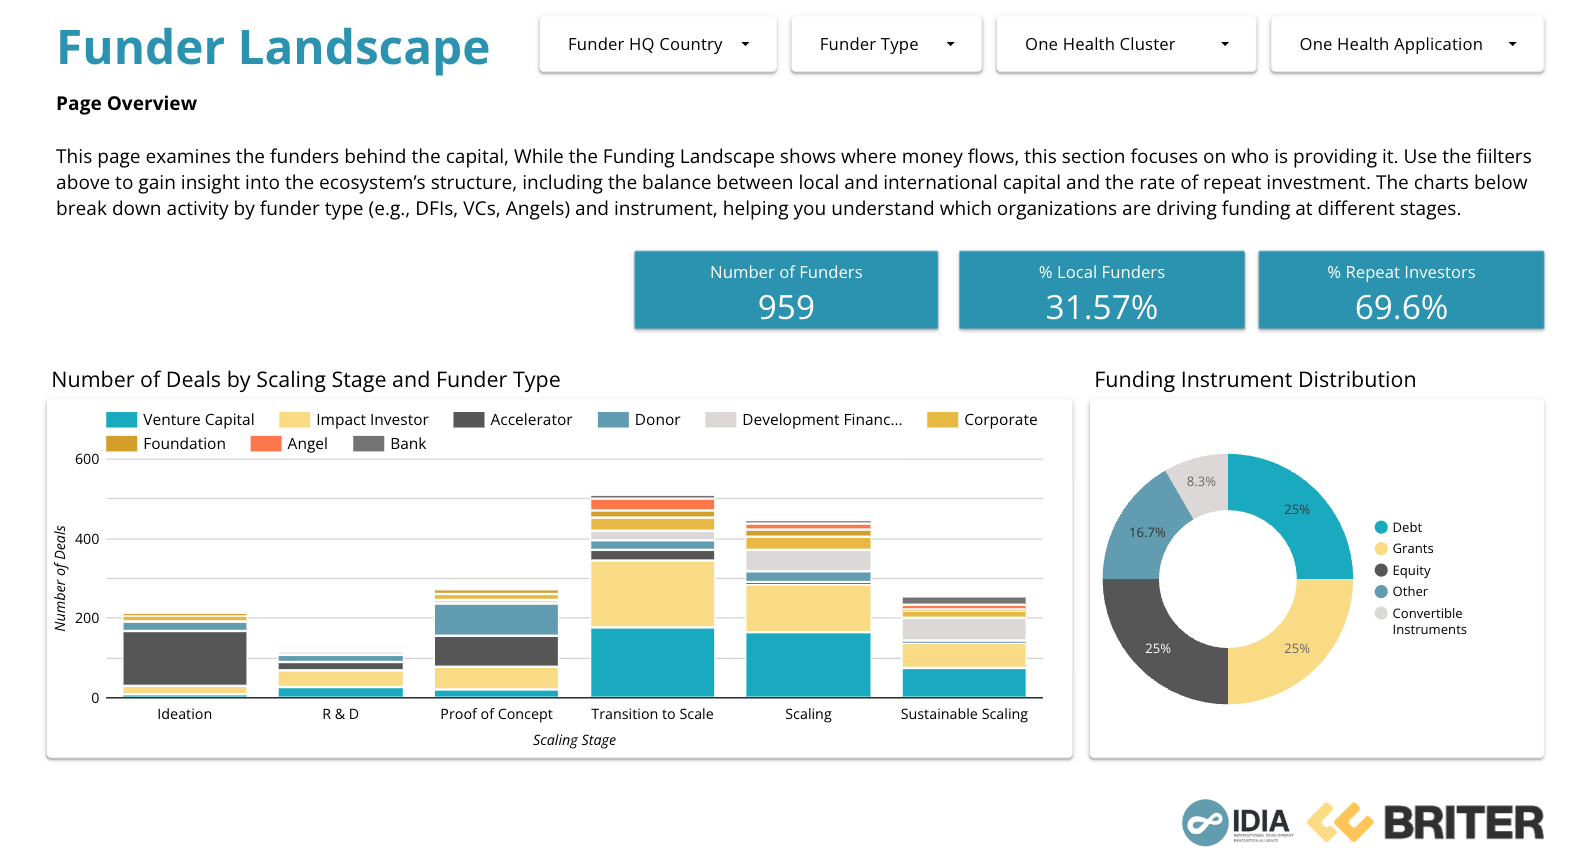Click the Venture Capital legend swatch
This screenshot has width=1591, height=858.
coord(121,420)
